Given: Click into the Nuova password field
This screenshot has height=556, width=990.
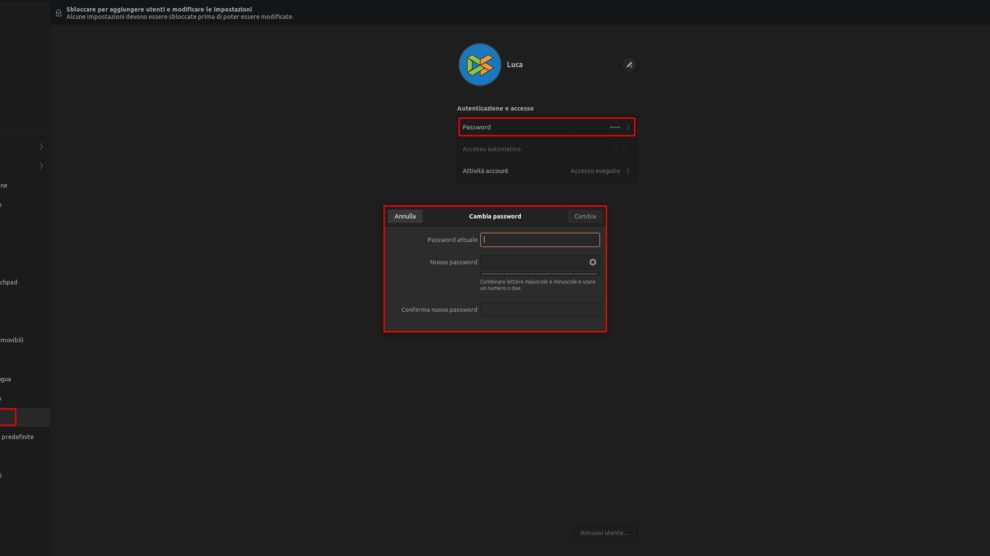Looking at the screenshot, I should point(533,262).
